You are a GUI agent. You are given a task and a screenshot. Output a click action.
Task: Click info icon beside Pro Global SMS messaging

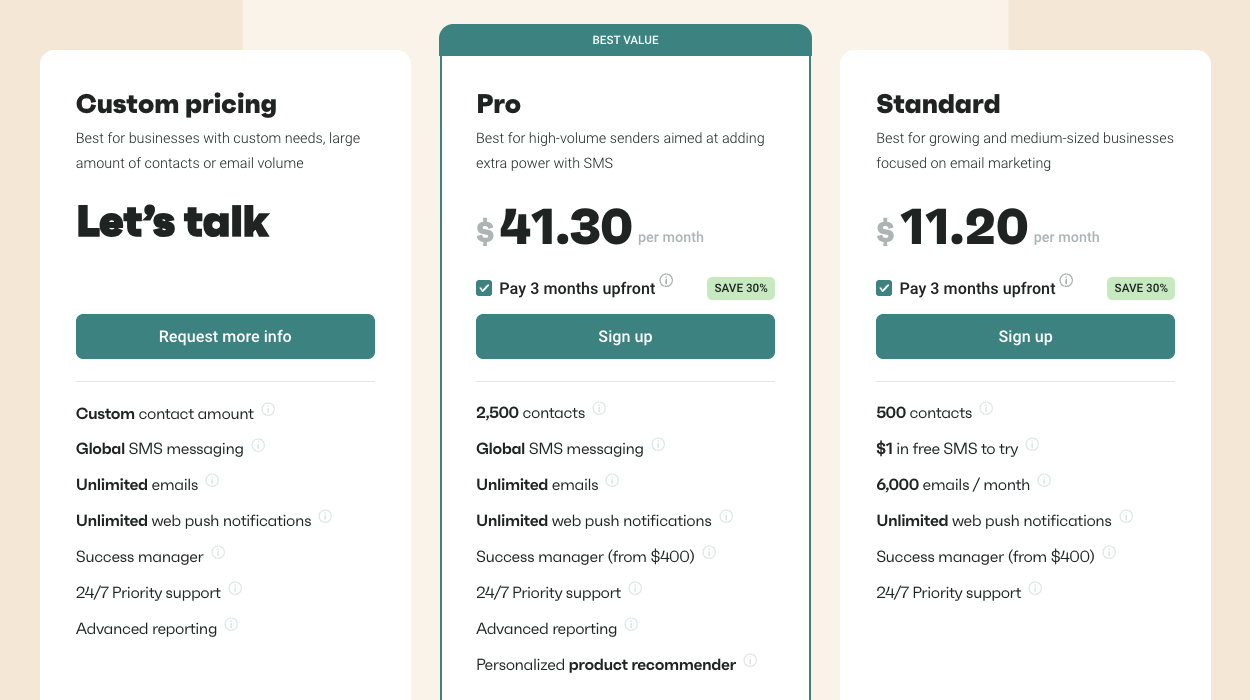click(658, 445)
